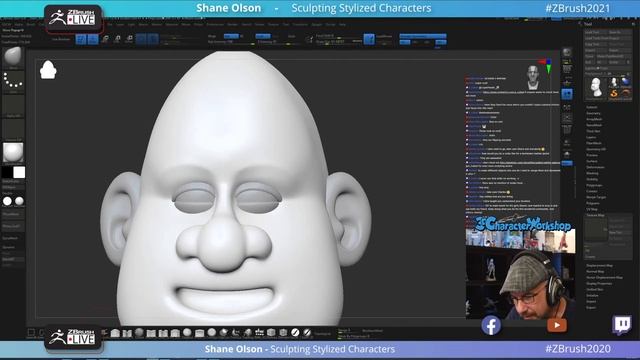
Task: Click the head silhouette thumbnail in canvas corner
Action: point(48,70)
